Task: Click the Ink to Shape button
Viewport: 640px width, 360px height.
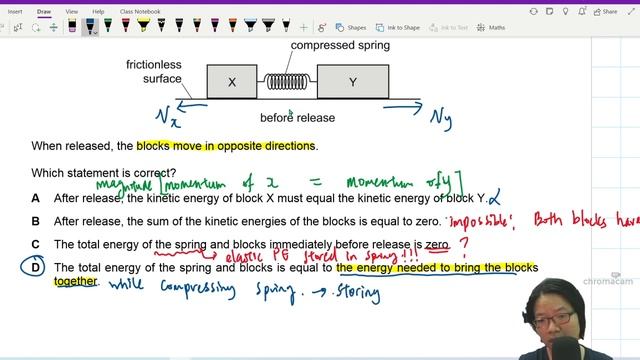Action: pyautogui.click(x=398, y=27)
